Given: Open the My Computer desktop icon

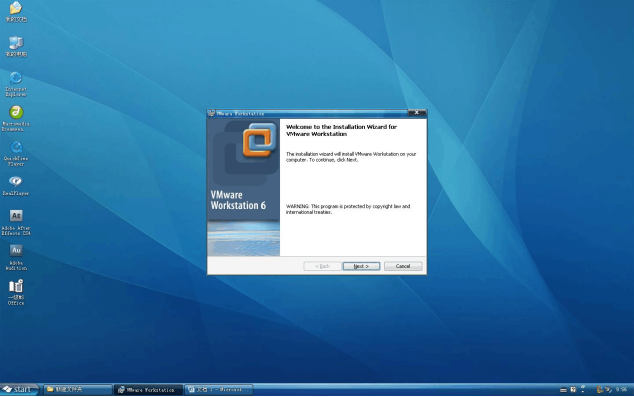Looking at the screenshot, I should click(x=16, y=46).
